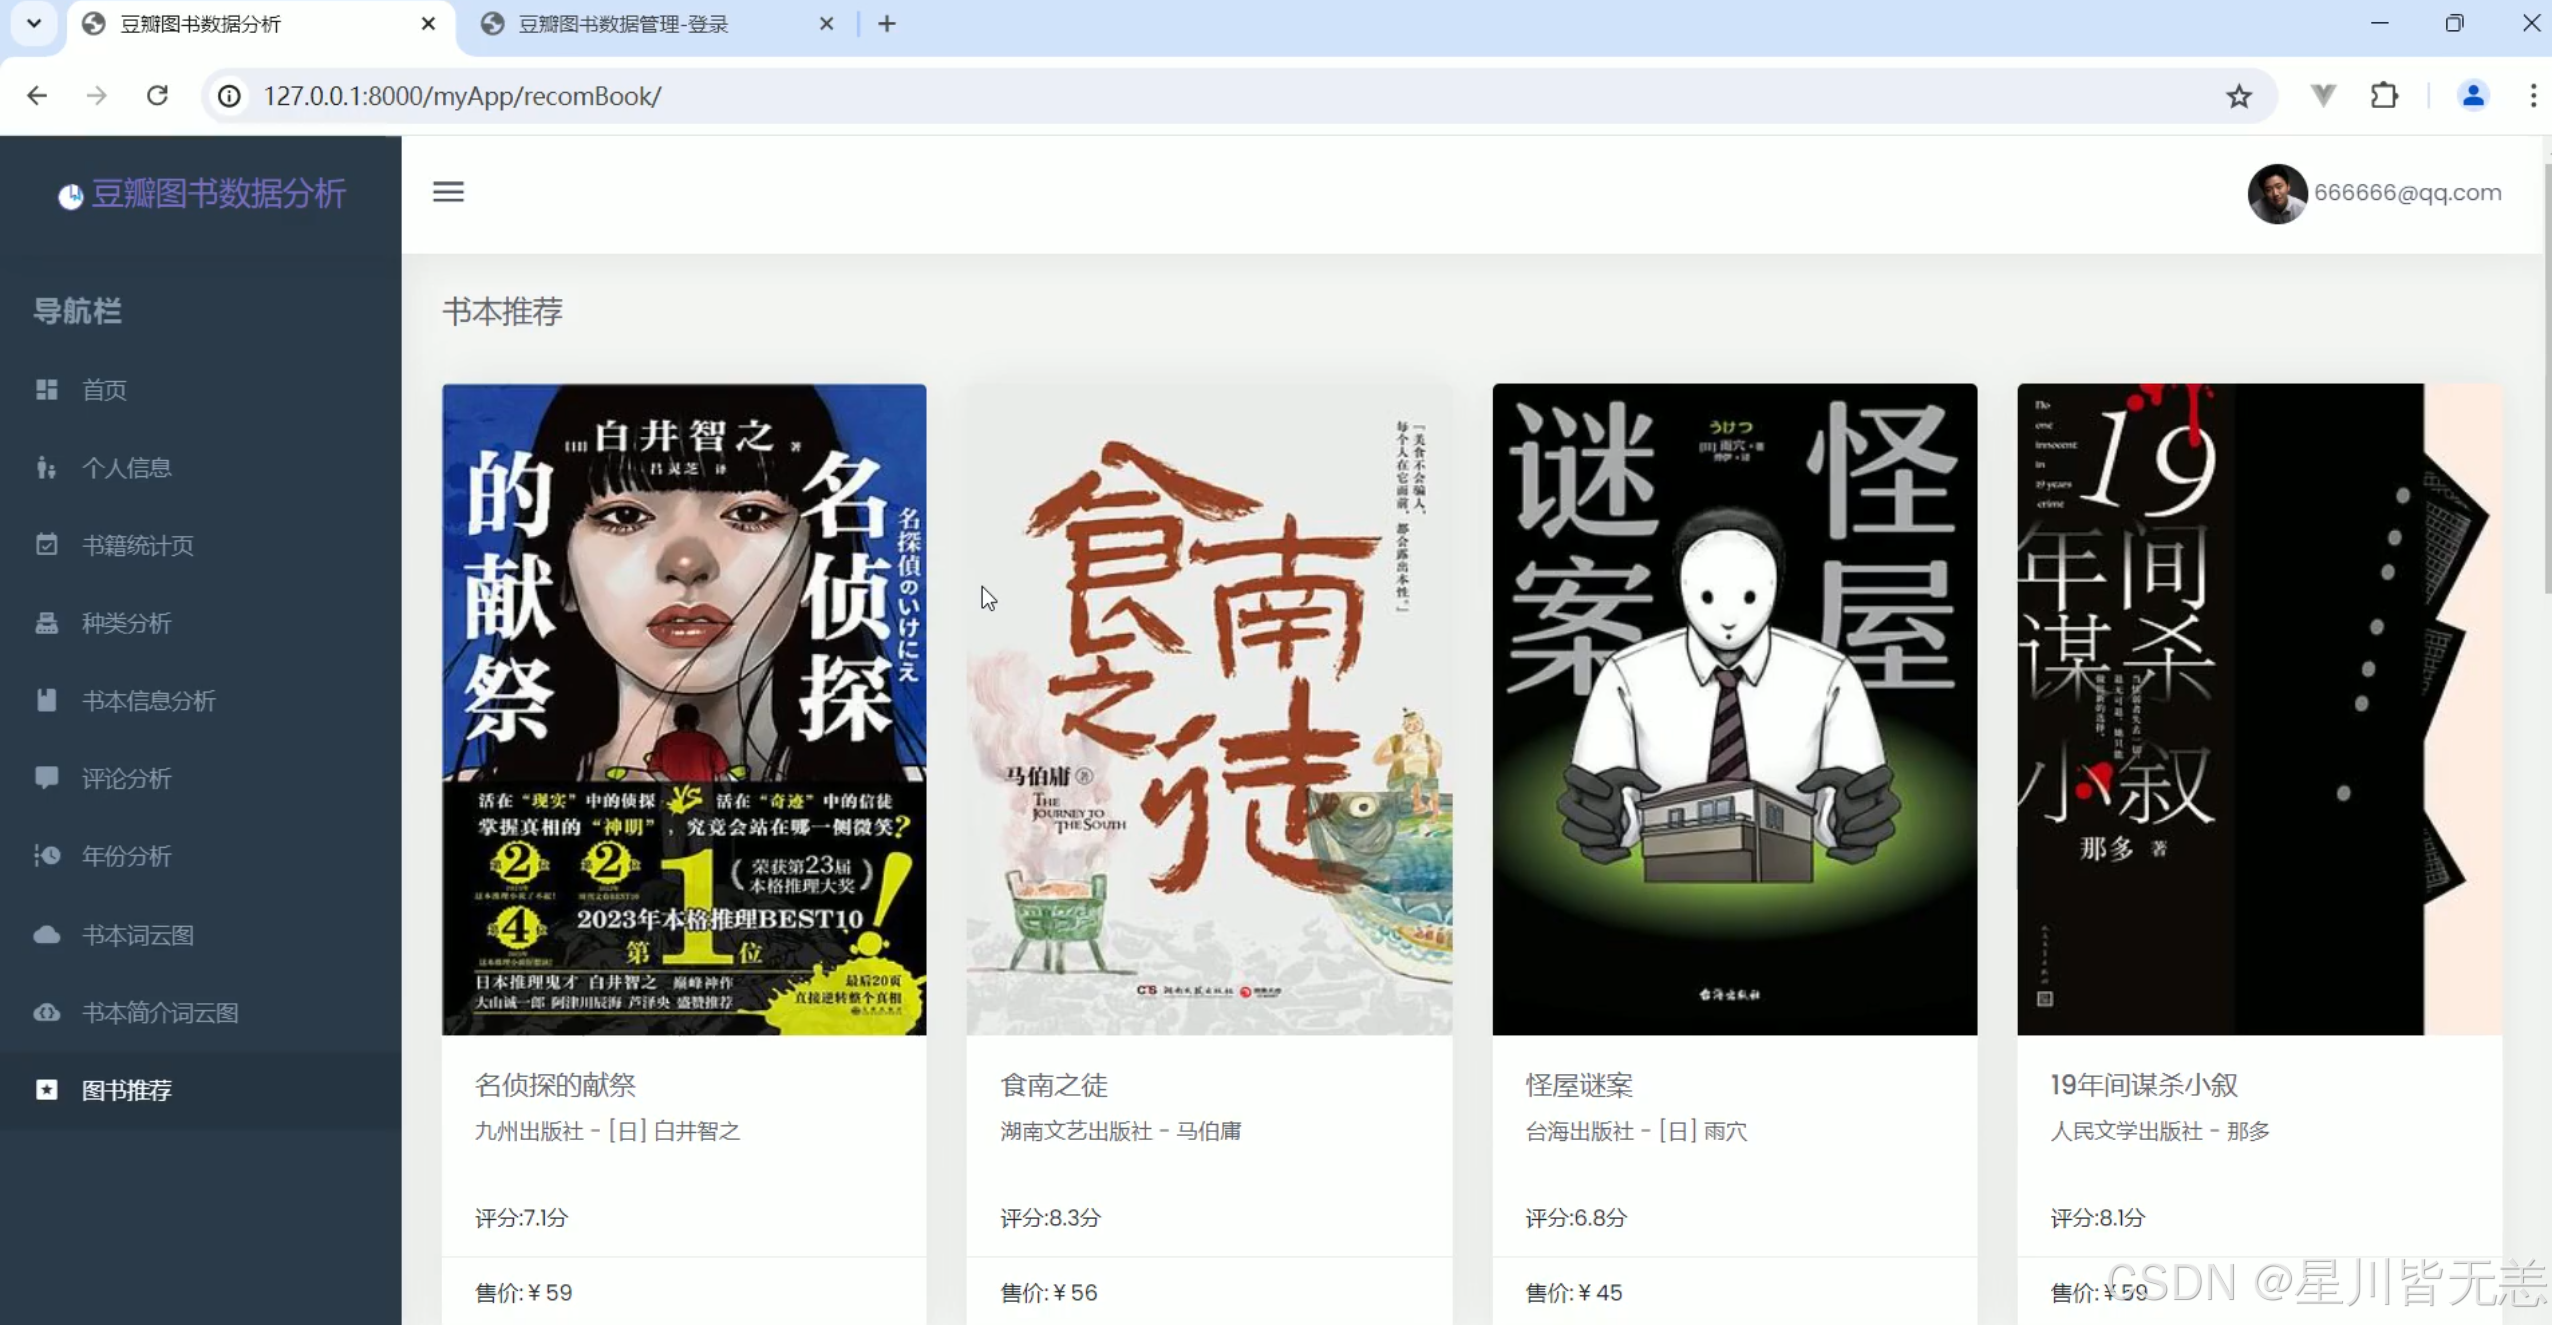
Task: Click the book statistics calendar icon
Action: pyautogui.click(x=46, y=545)
